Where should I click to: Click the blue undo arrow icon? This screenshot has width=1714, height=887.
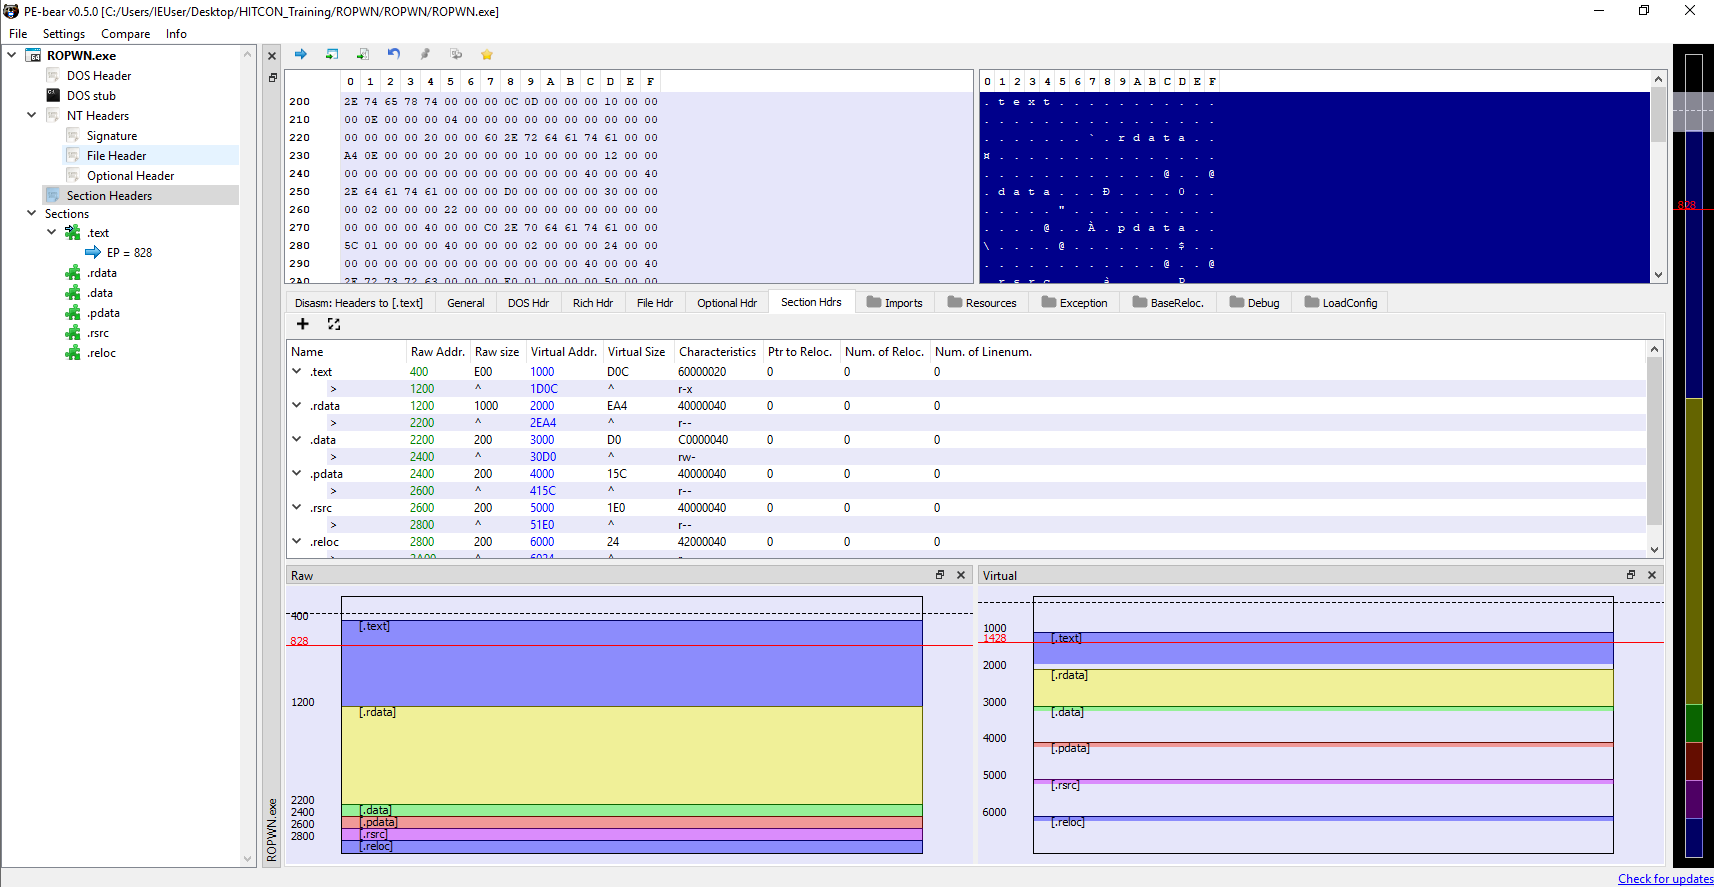(394, 54)
